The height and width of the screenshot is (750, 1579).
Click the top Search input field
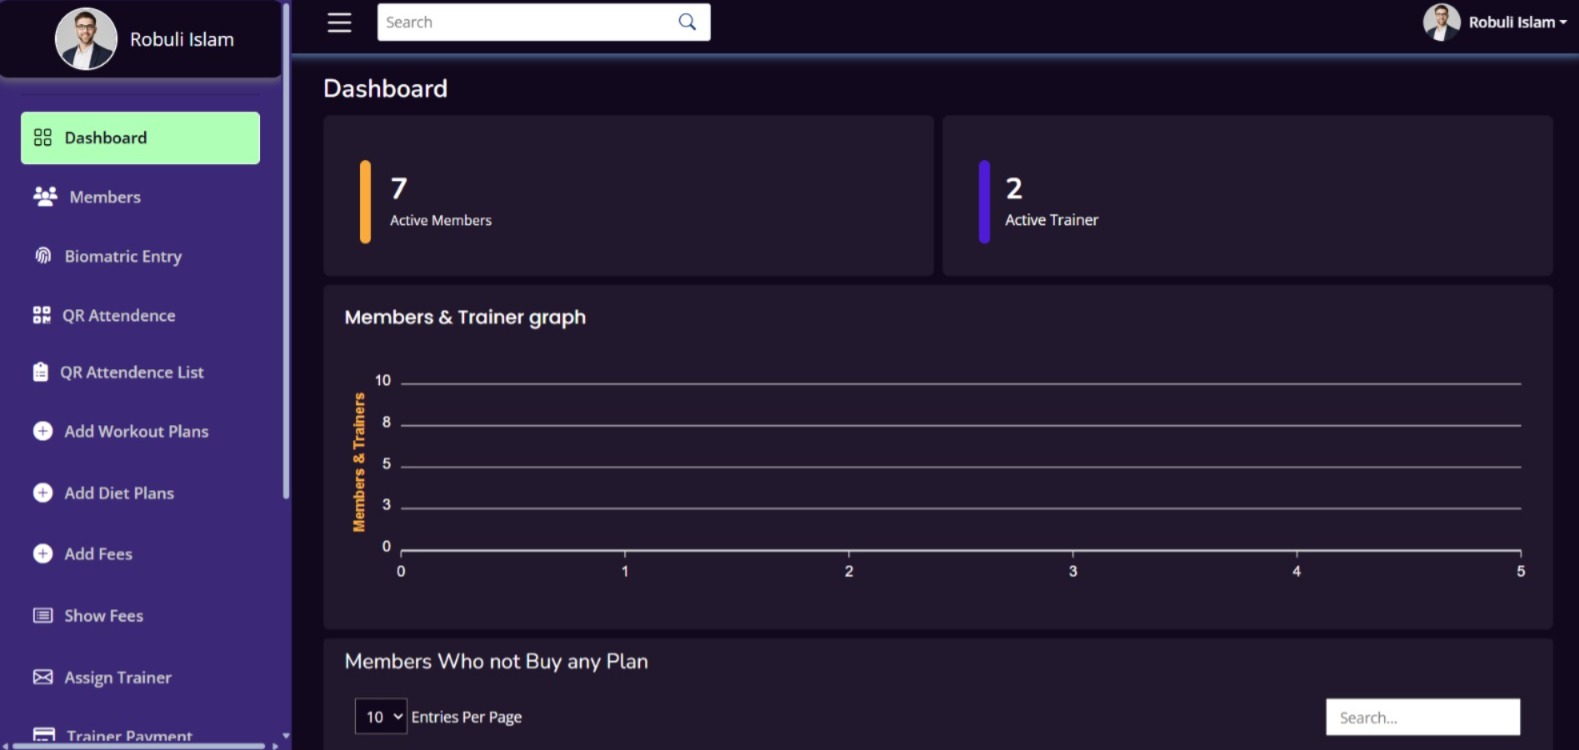pyautogui.click(x=528, y=22)
